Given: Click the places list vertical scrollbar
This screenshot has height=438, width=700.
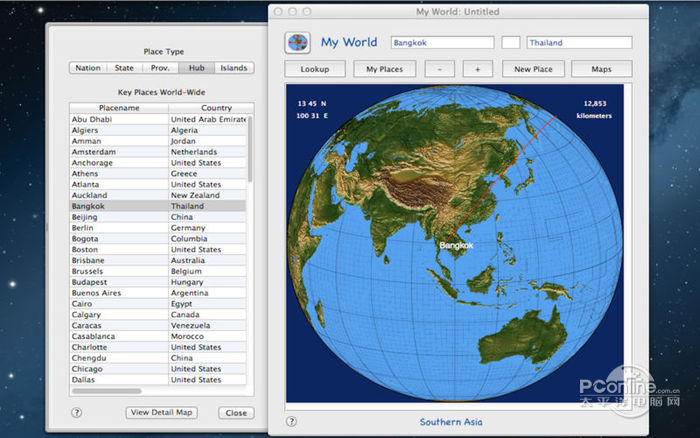Looking at the screenshot, I should click(250, 149).
